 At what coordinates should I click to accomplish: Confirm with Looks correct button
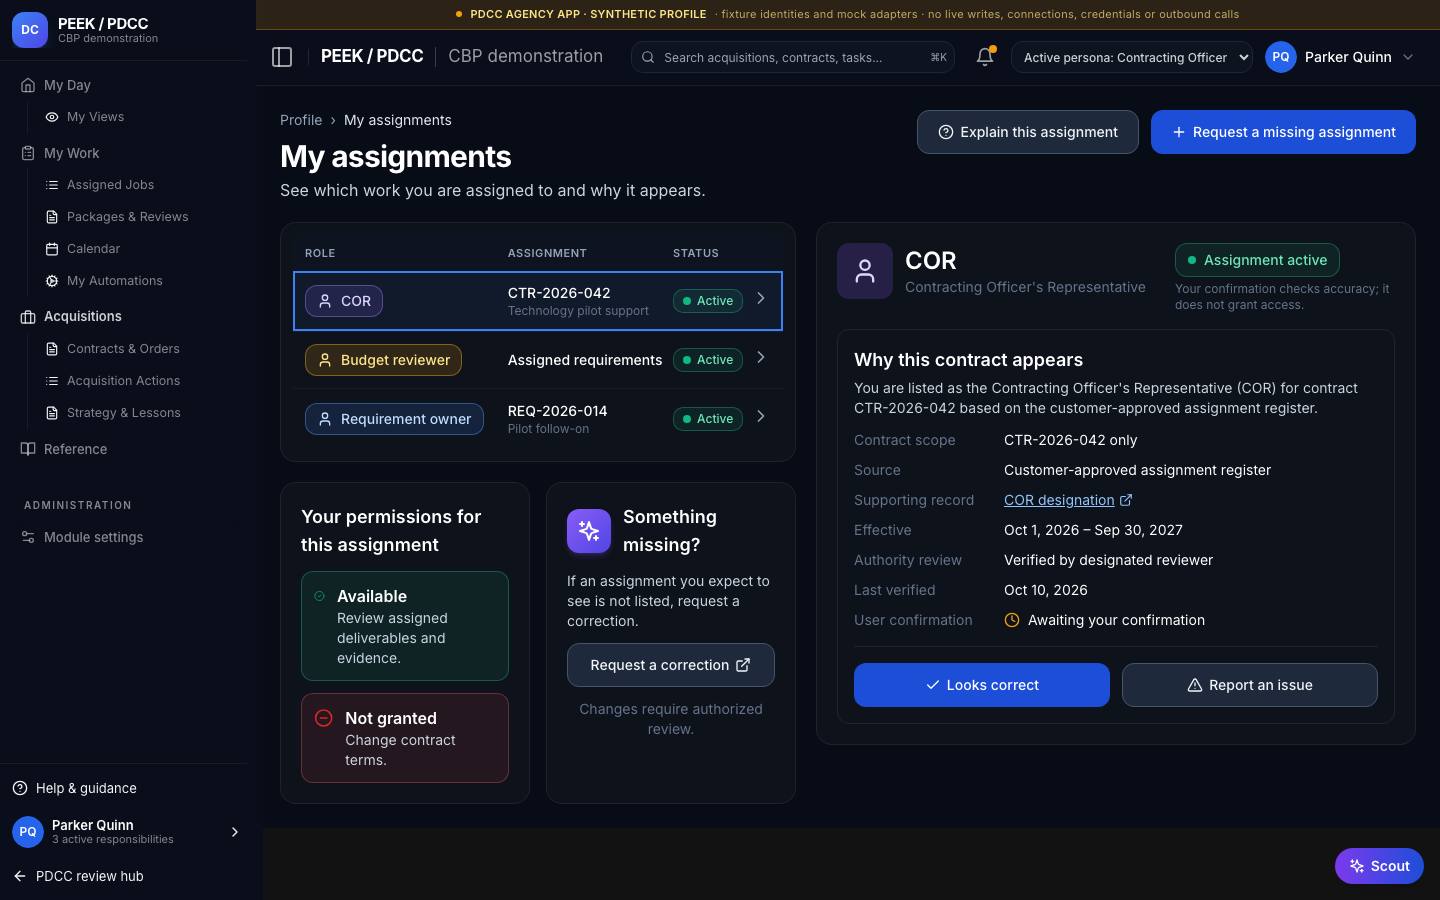pyautogui.click(x=982, y=685)
